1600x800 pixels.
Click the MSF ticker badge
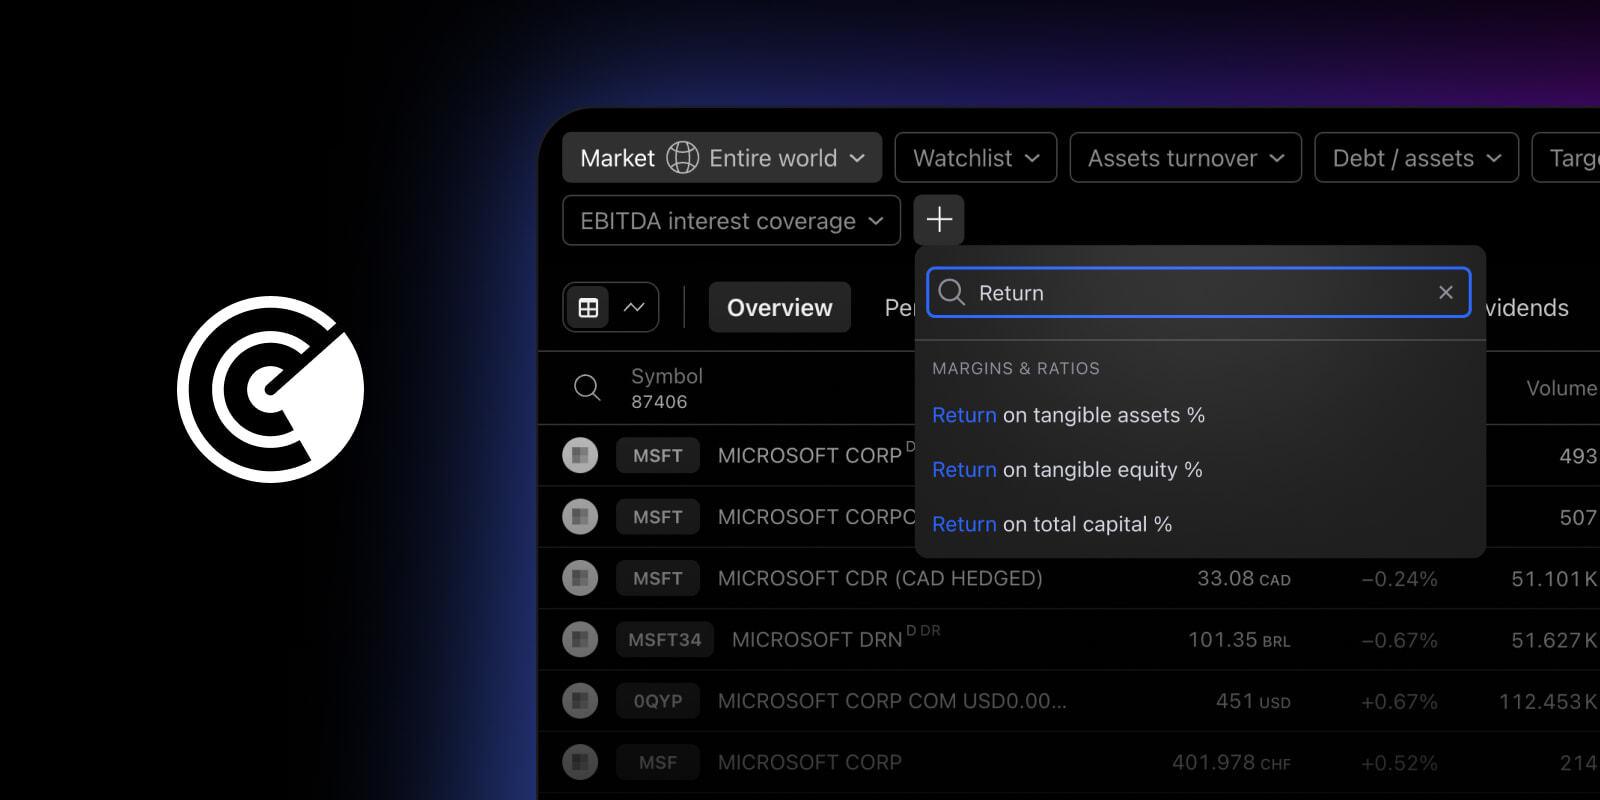coord(658,763)
